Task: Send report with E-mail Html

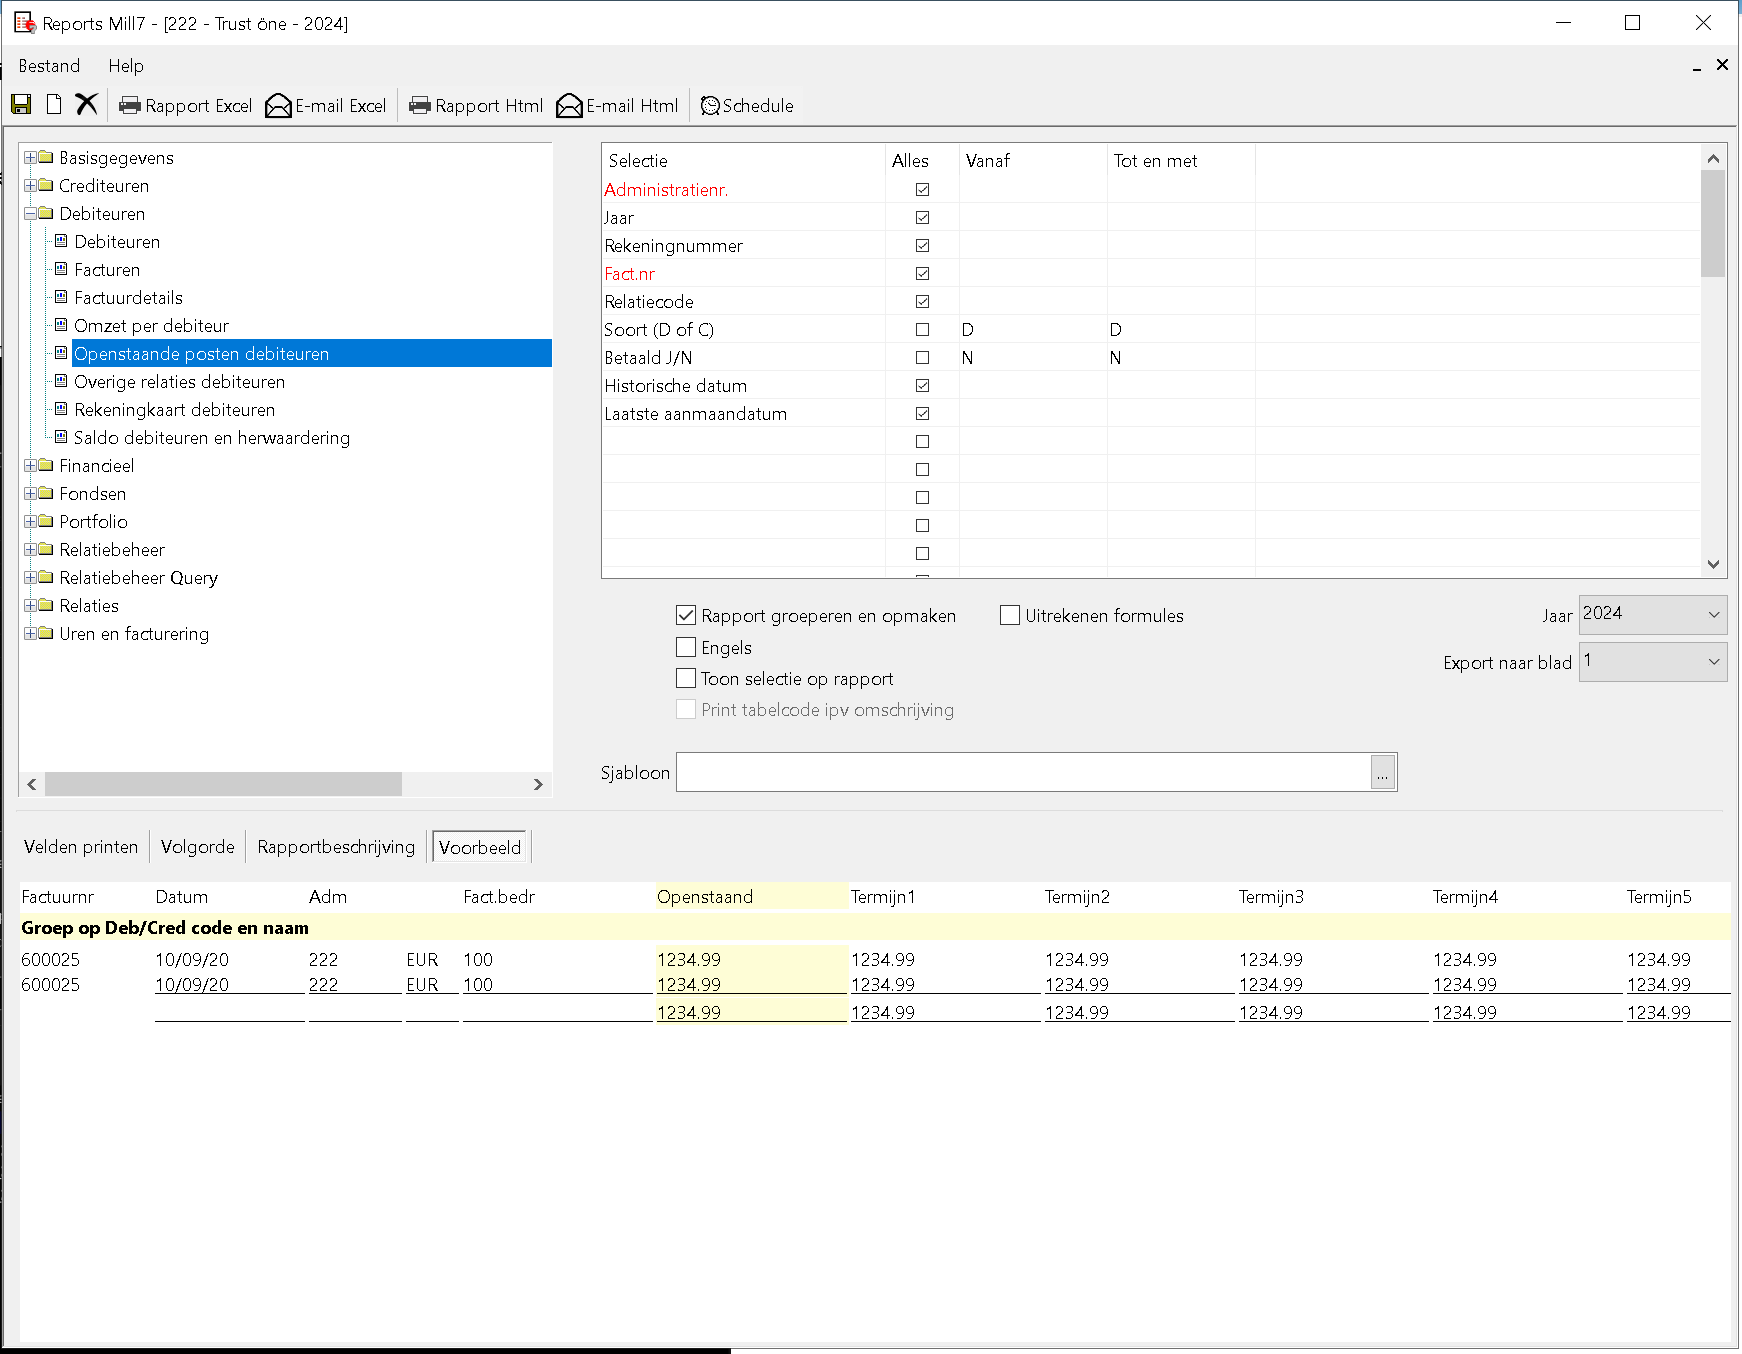Action: pyautogui.click(x=617, y=106)
